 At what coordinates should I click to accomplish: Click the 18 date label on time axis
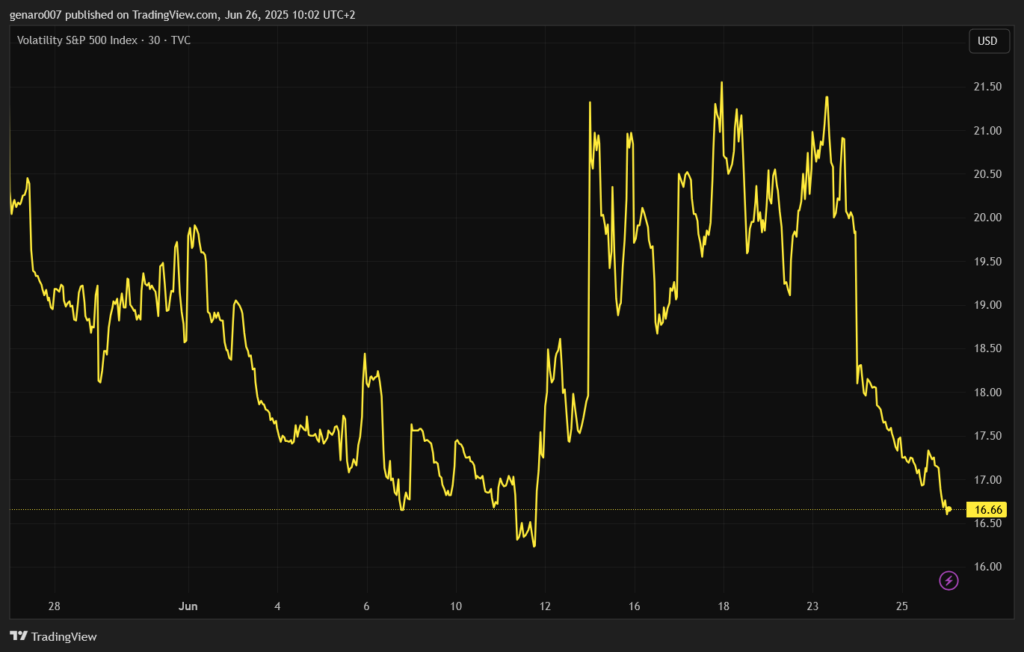(723, 606)
